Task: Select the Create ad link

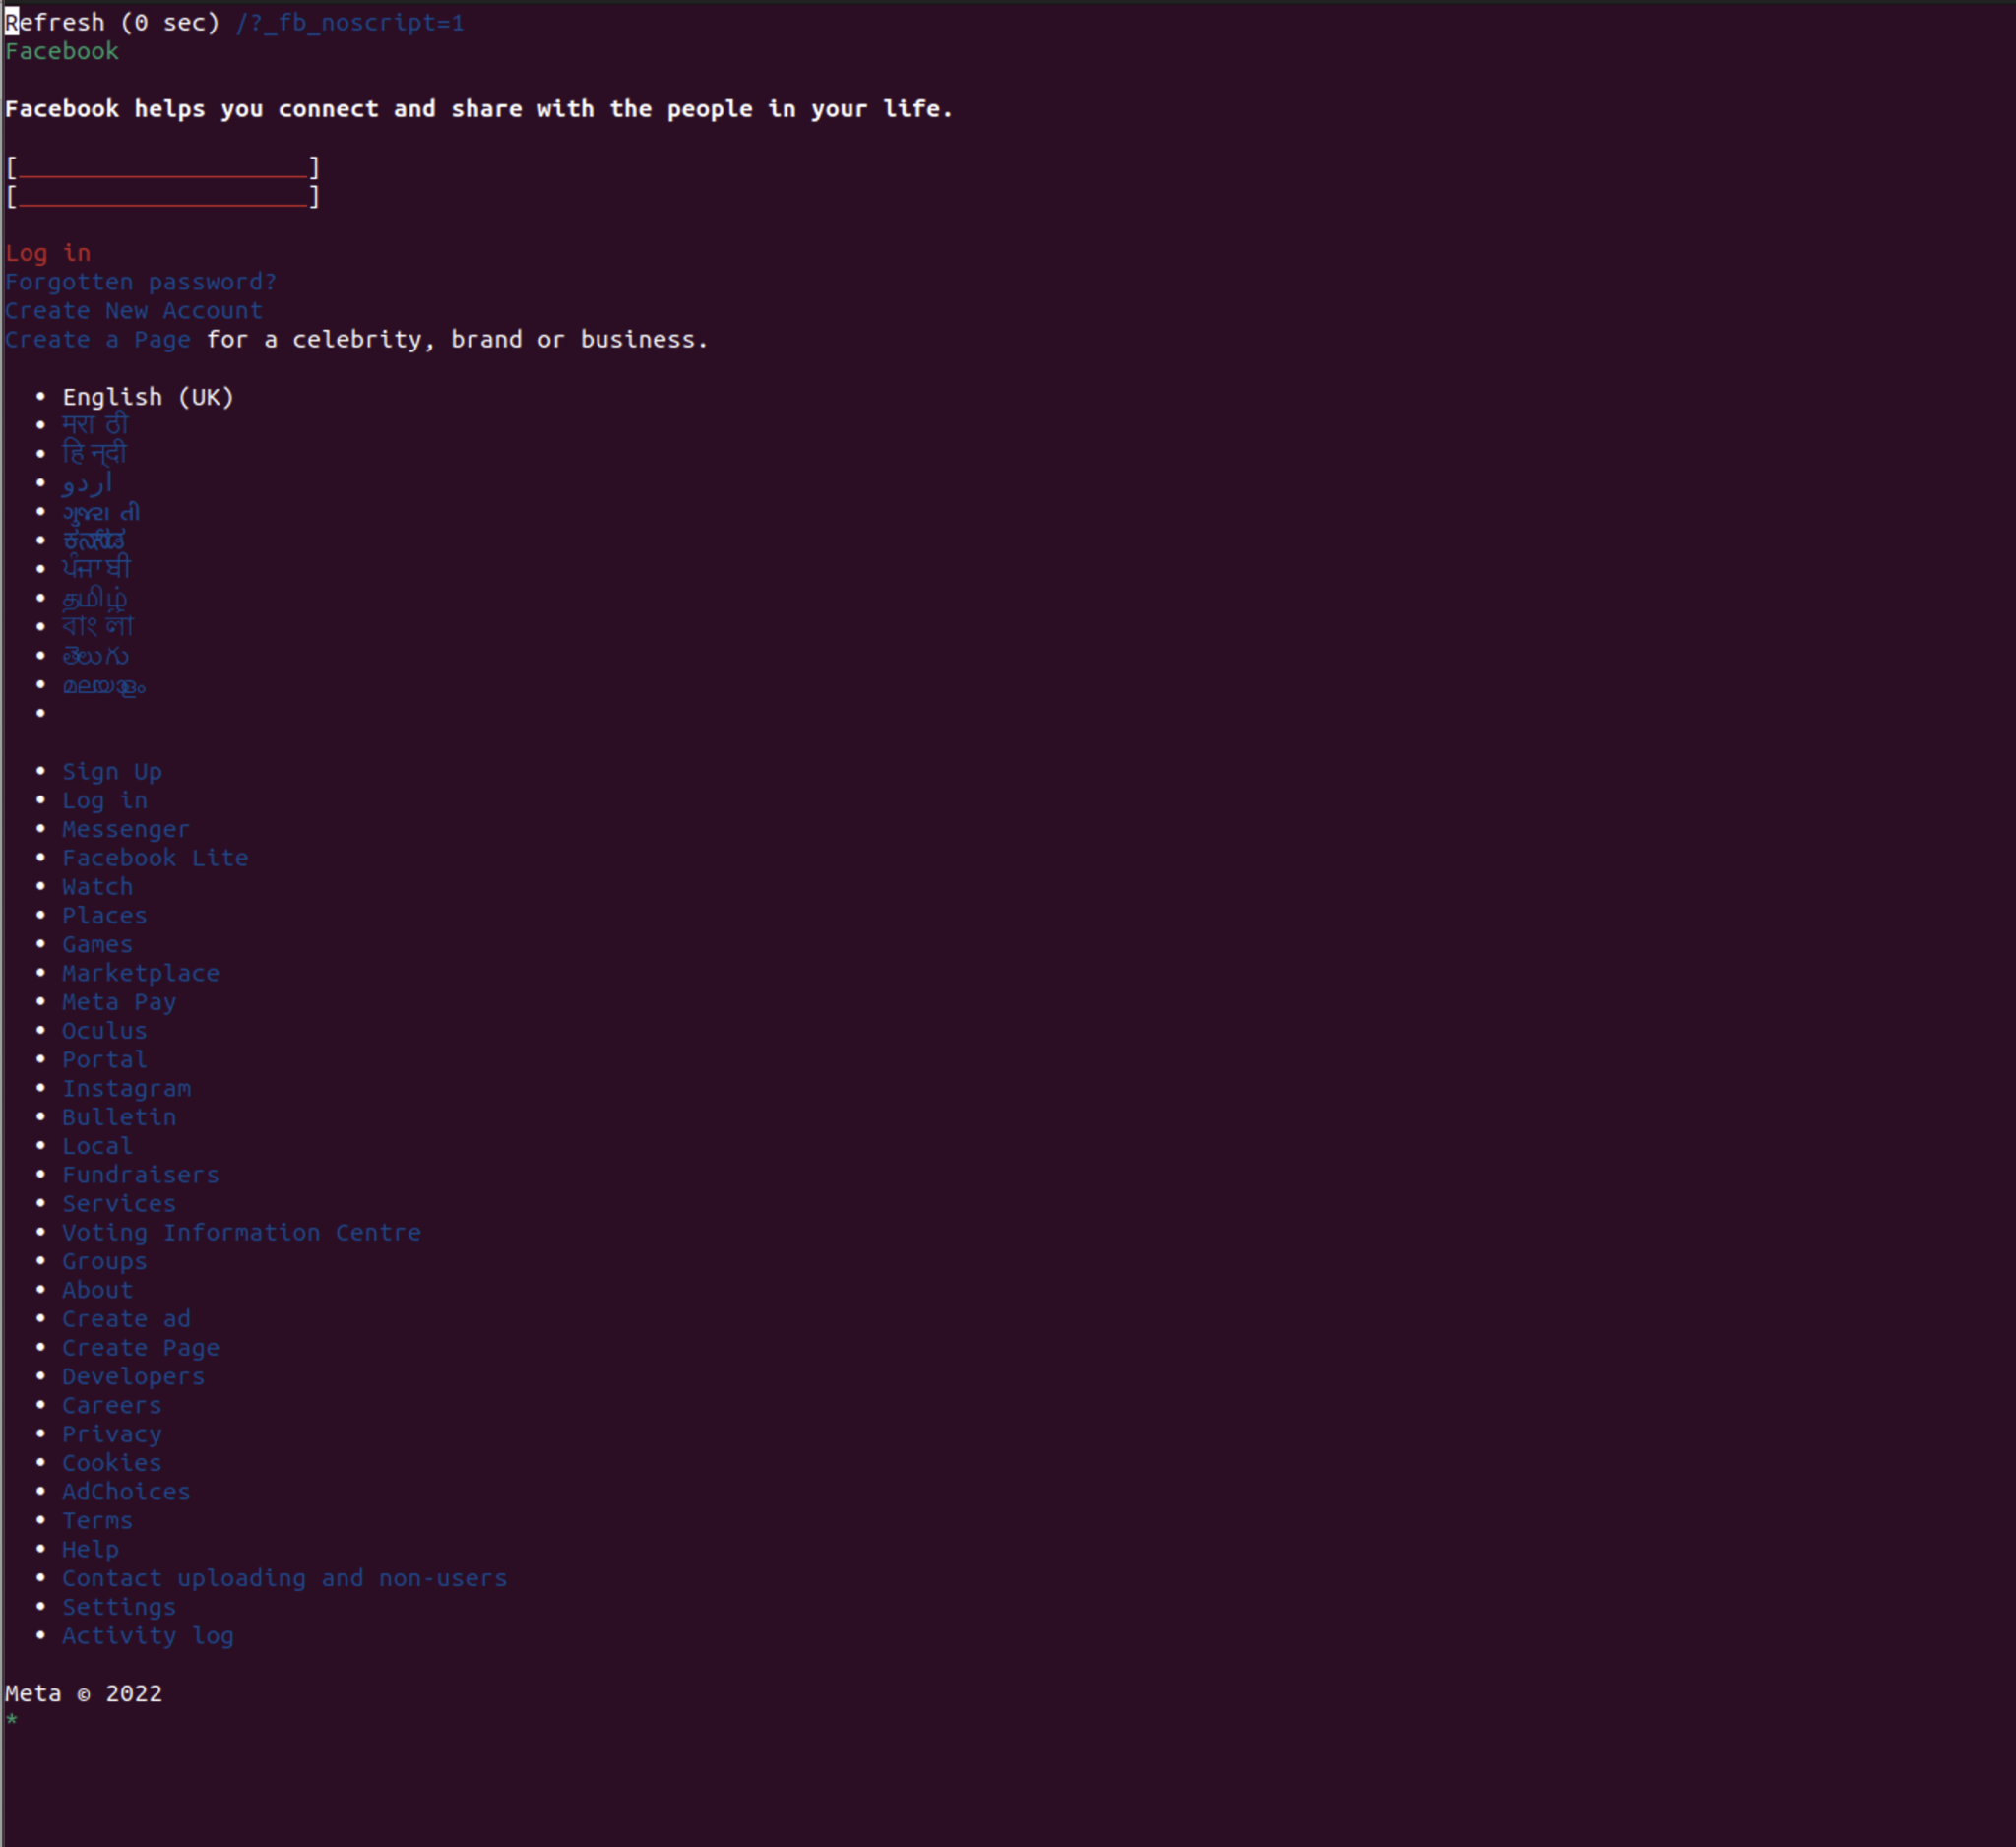Action: [x=127, y=1319]
